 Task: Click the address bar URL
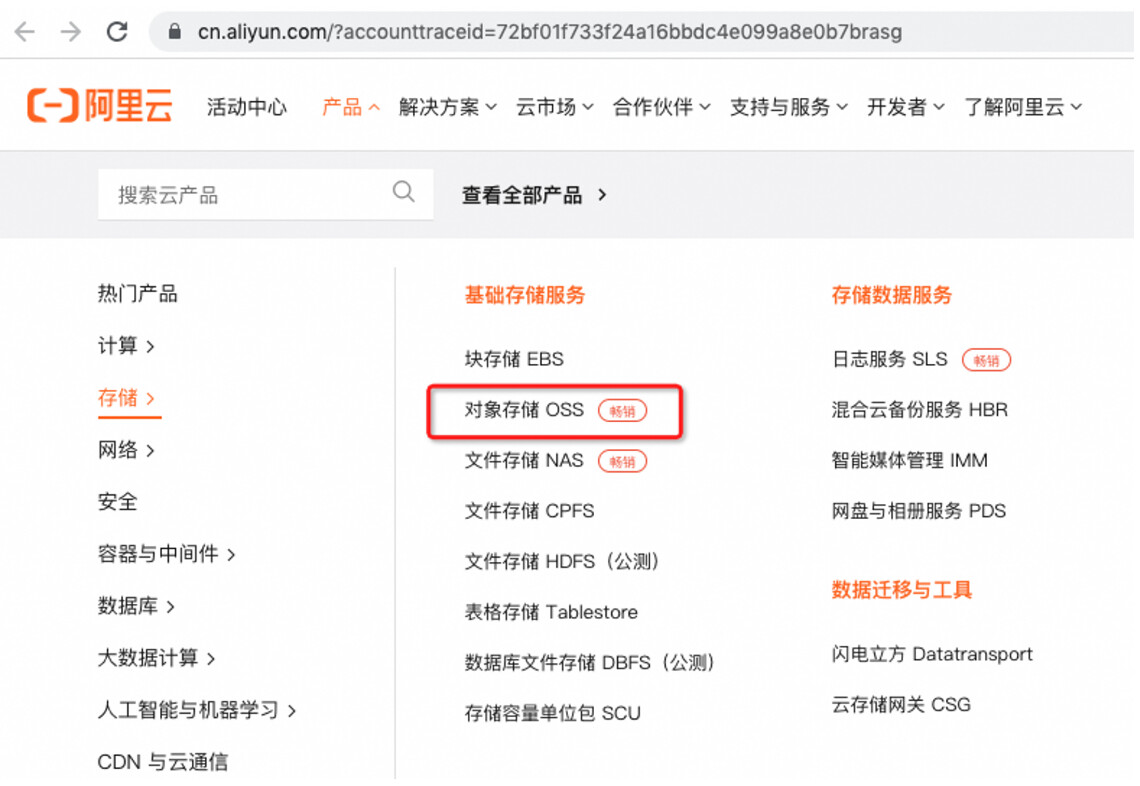[x=550, y=32]
